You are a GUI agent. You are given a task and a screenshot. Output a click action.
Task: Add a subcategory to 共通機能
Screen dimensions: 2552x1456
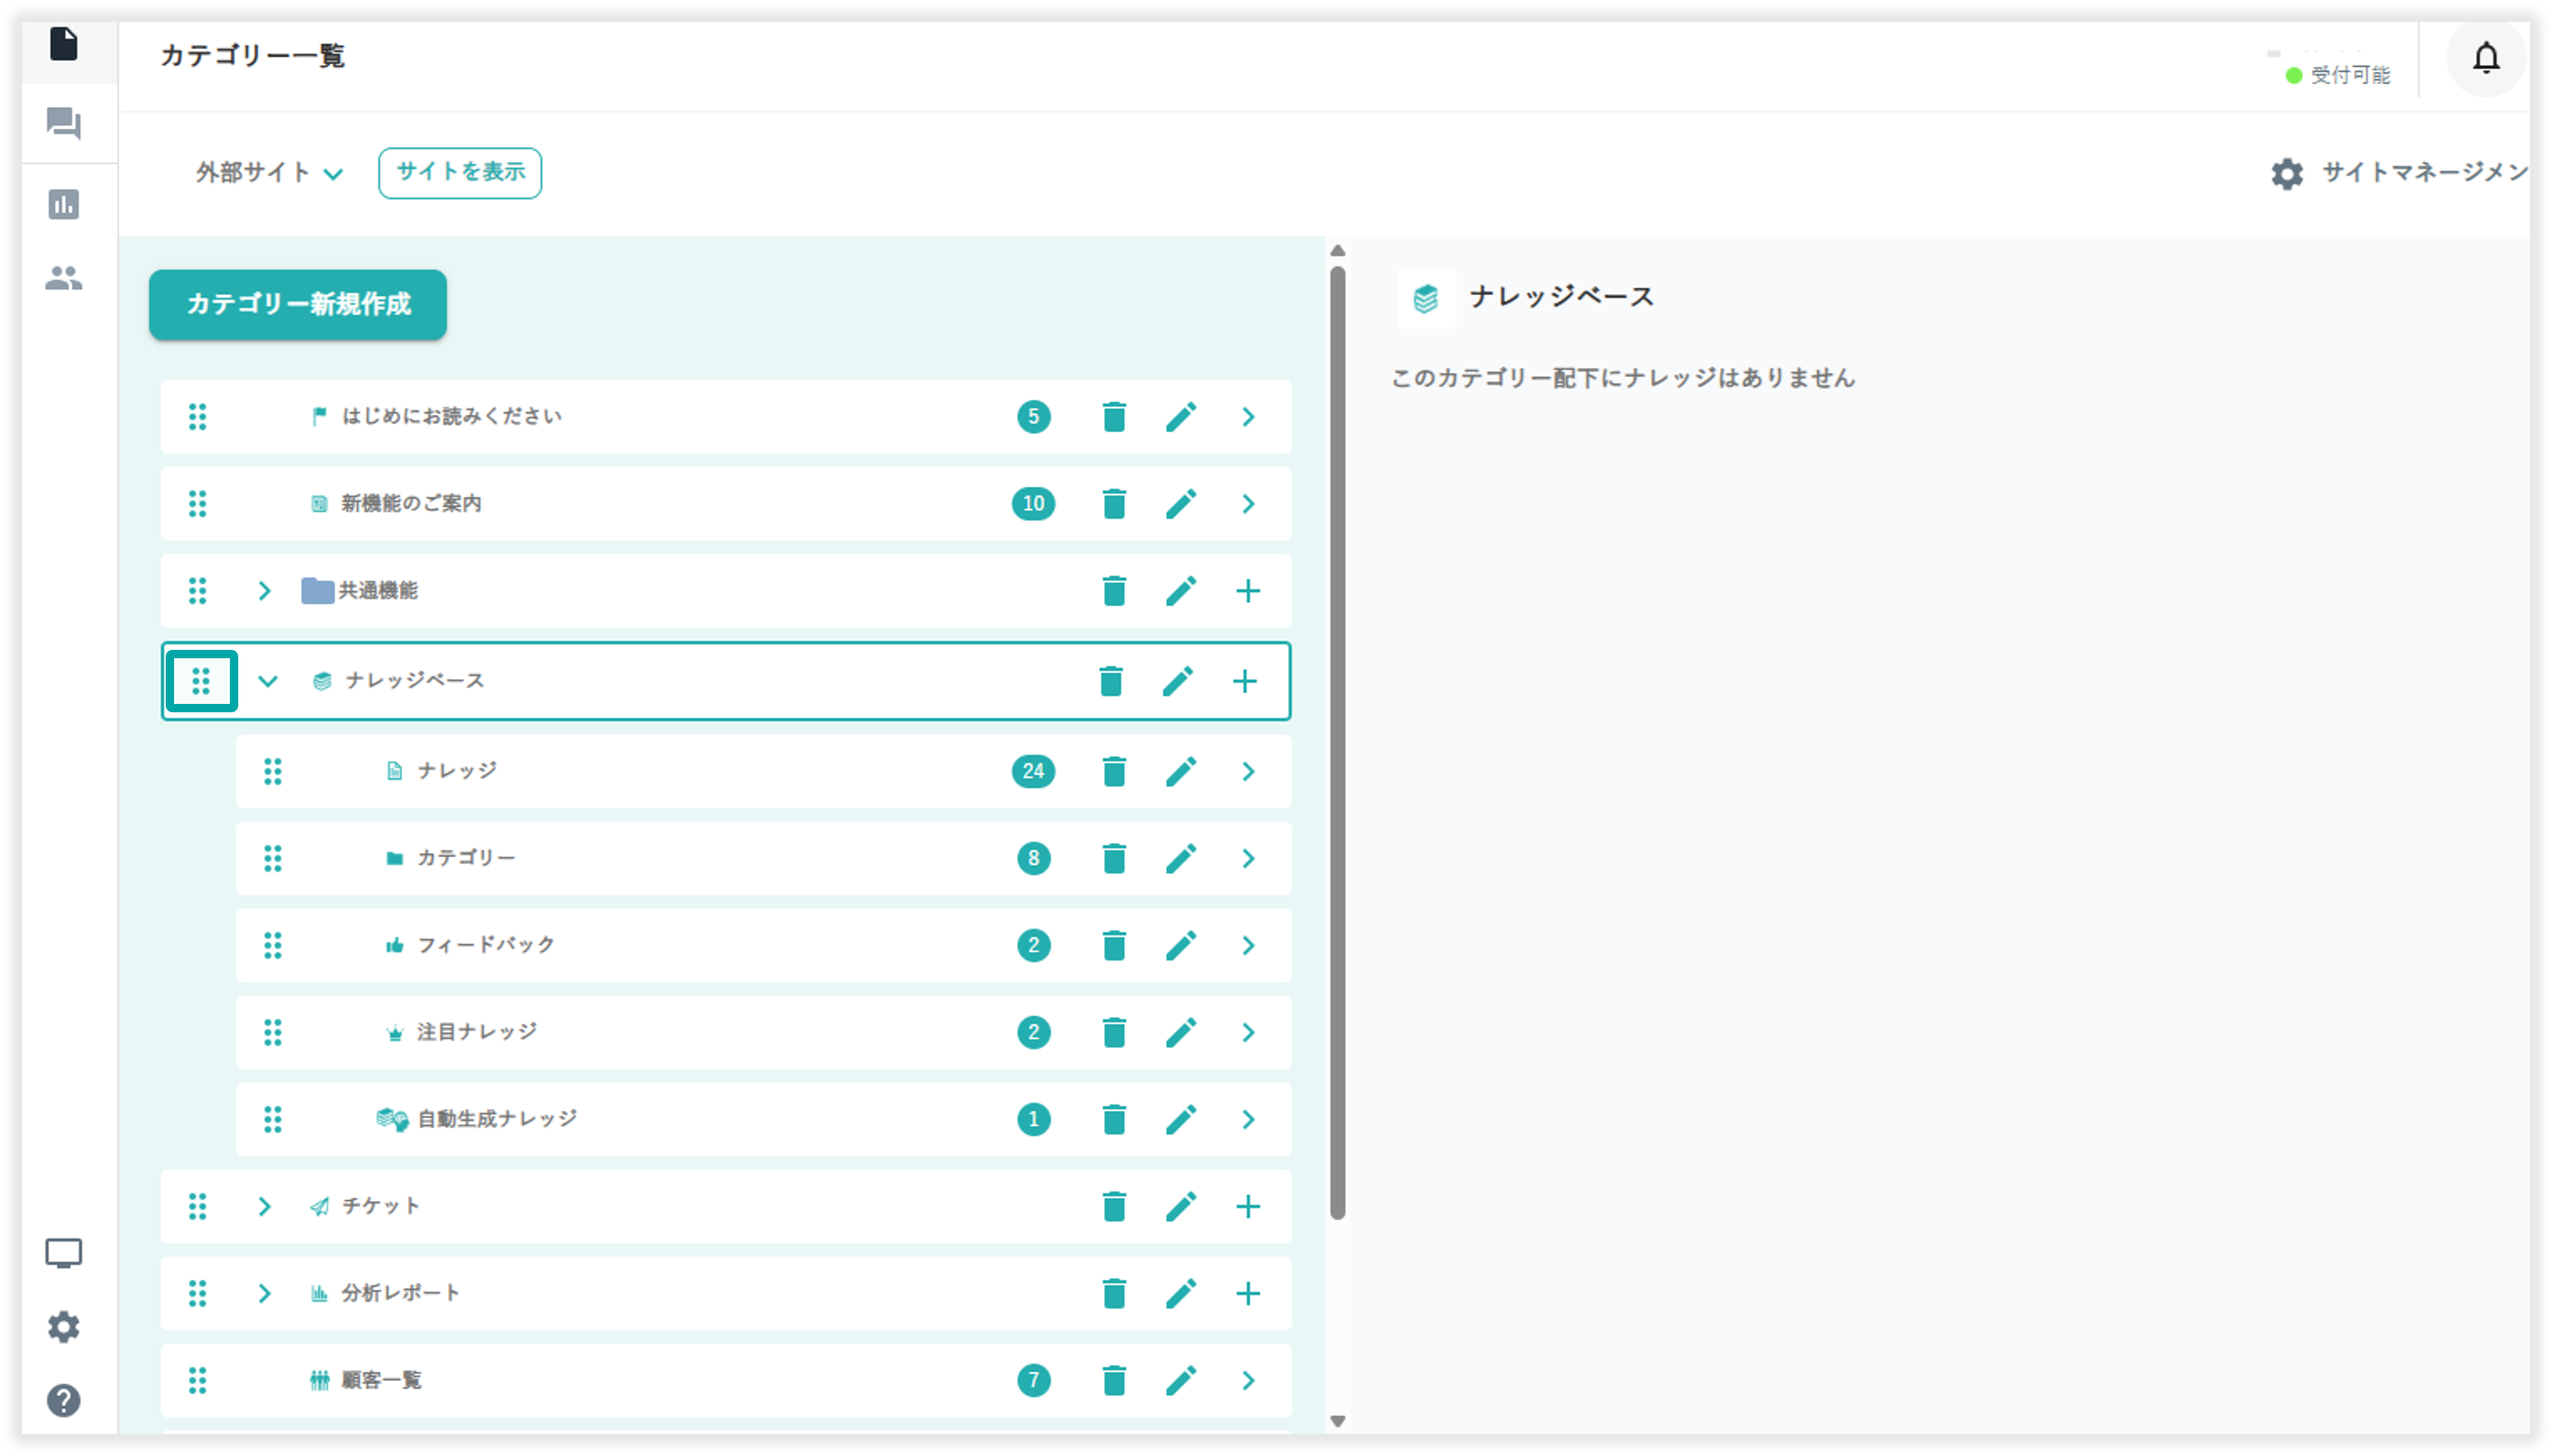pyautogui.click(x=1247, y=591)
